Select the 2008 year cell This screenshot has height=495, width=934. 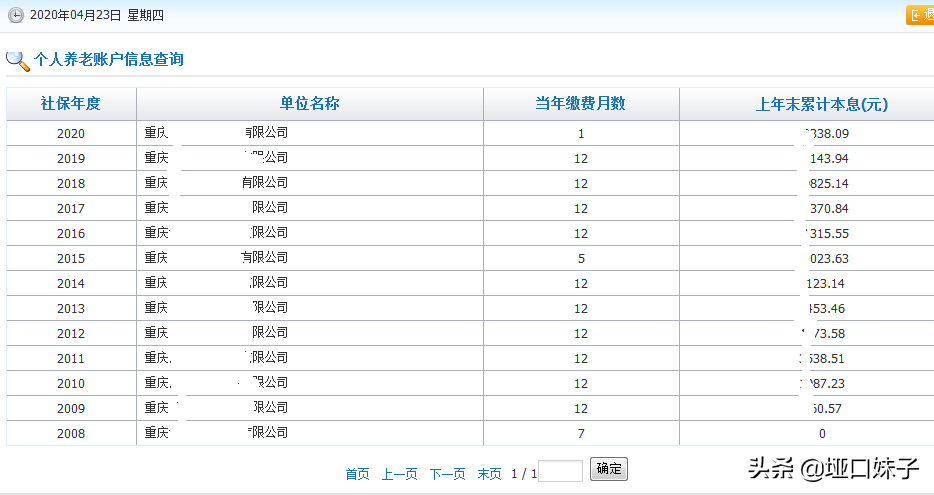71,434
